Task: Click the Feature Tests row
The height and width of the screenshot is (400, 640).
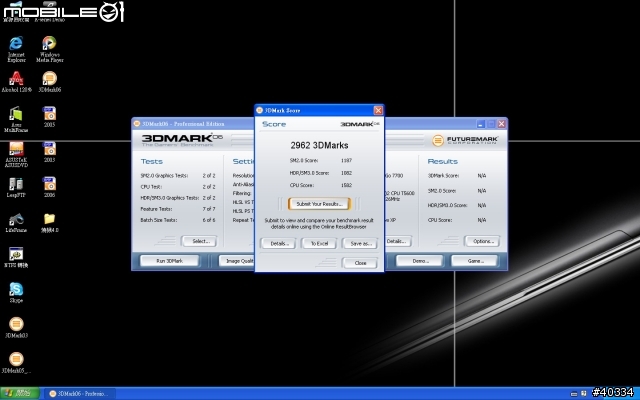Action: coord(178,209)
